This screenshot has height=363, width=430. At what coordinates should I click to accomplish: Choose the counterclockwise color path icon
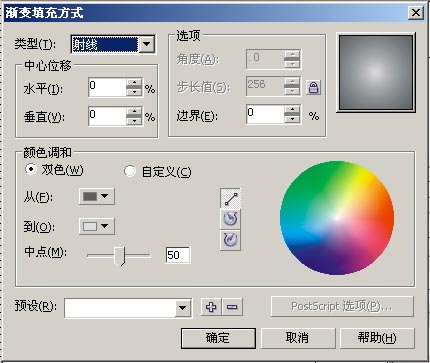[230, 219]
